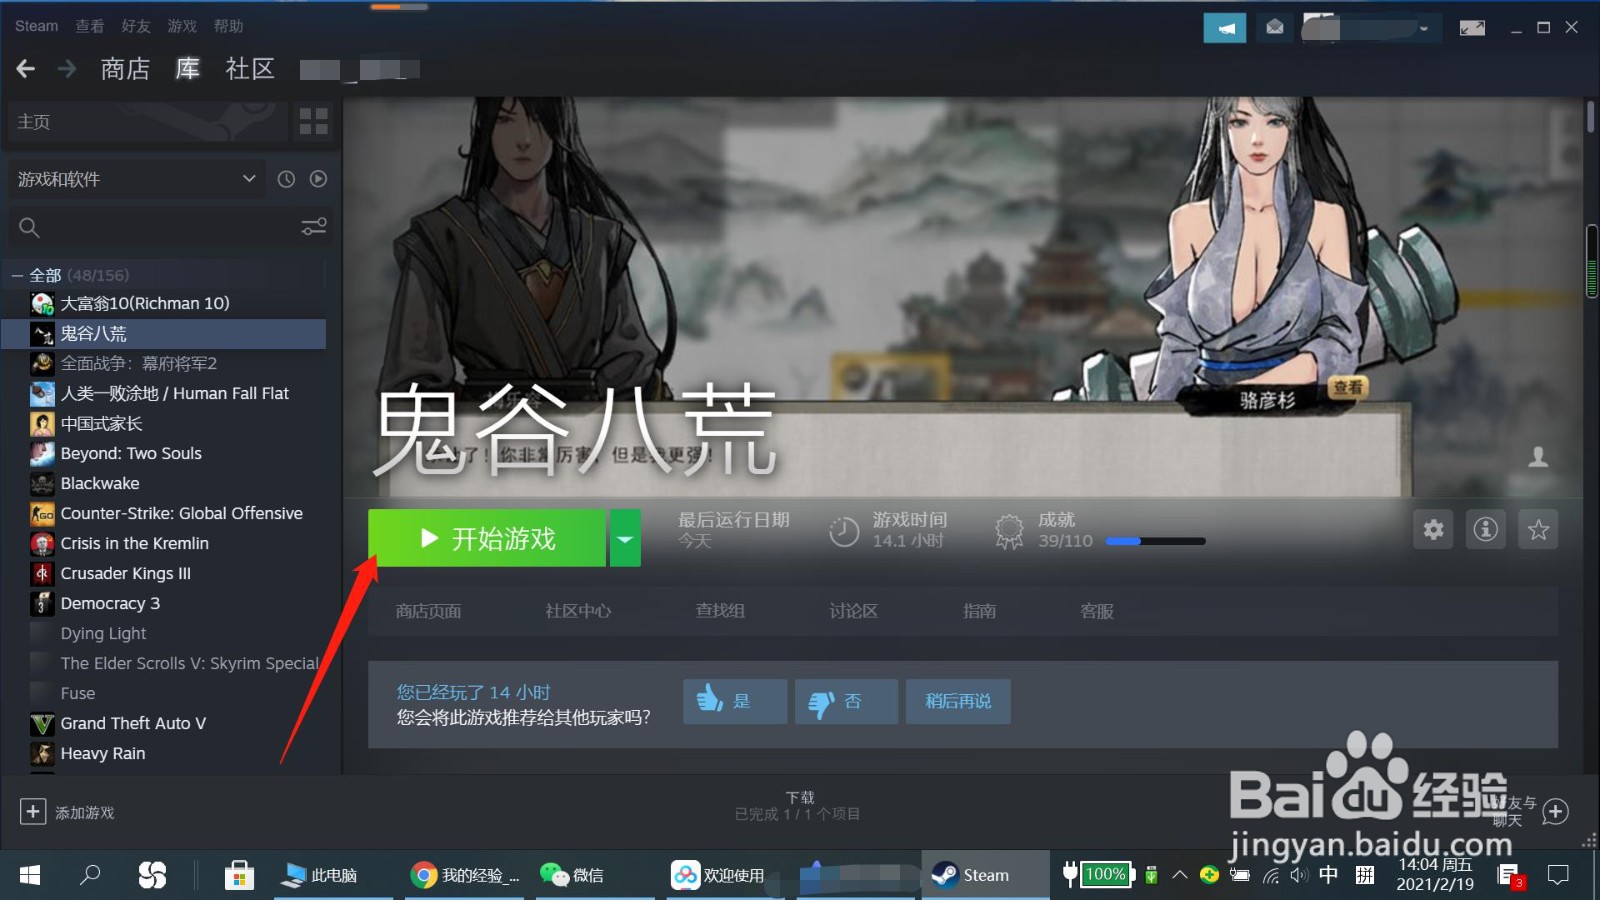This screenshot has height=900, width=1600.
Task: Open Microsoft Store taskbar icon
Action: click(239, 875)
